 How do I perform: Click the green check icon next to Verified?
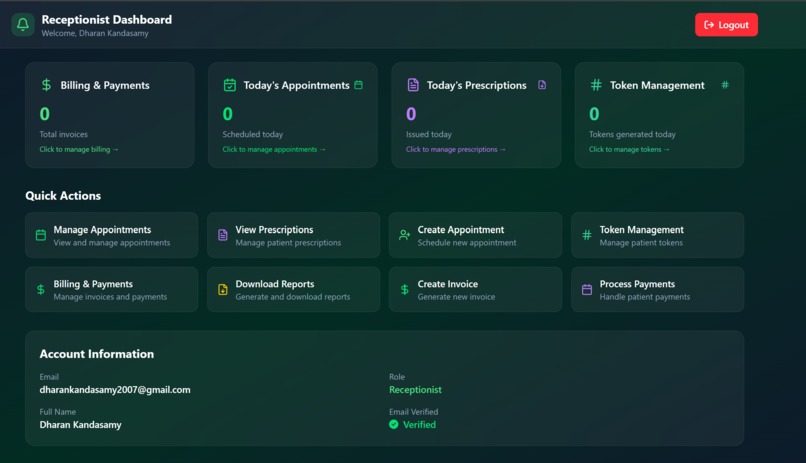(394, 424)
